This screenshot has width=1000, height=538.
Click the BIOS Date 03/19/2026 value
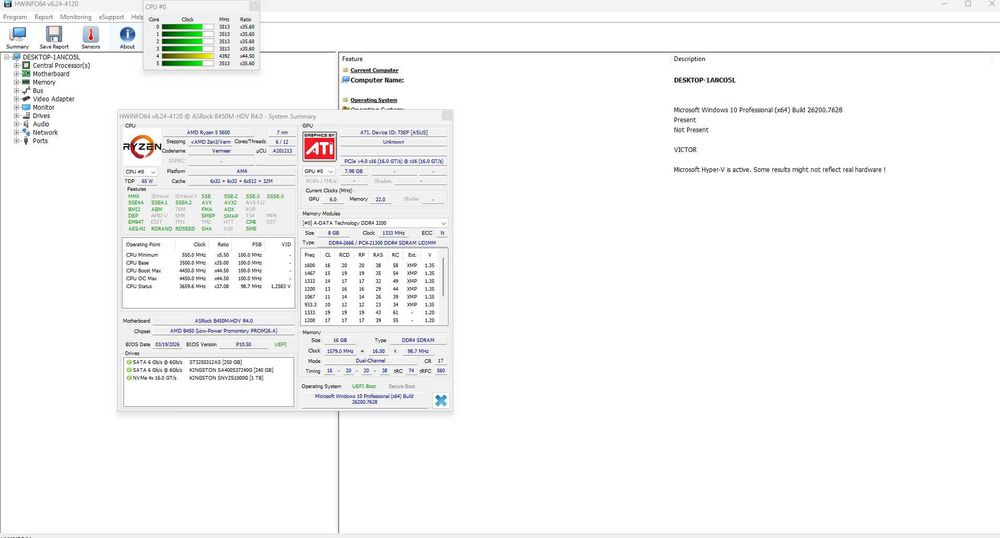pos(168,344)
